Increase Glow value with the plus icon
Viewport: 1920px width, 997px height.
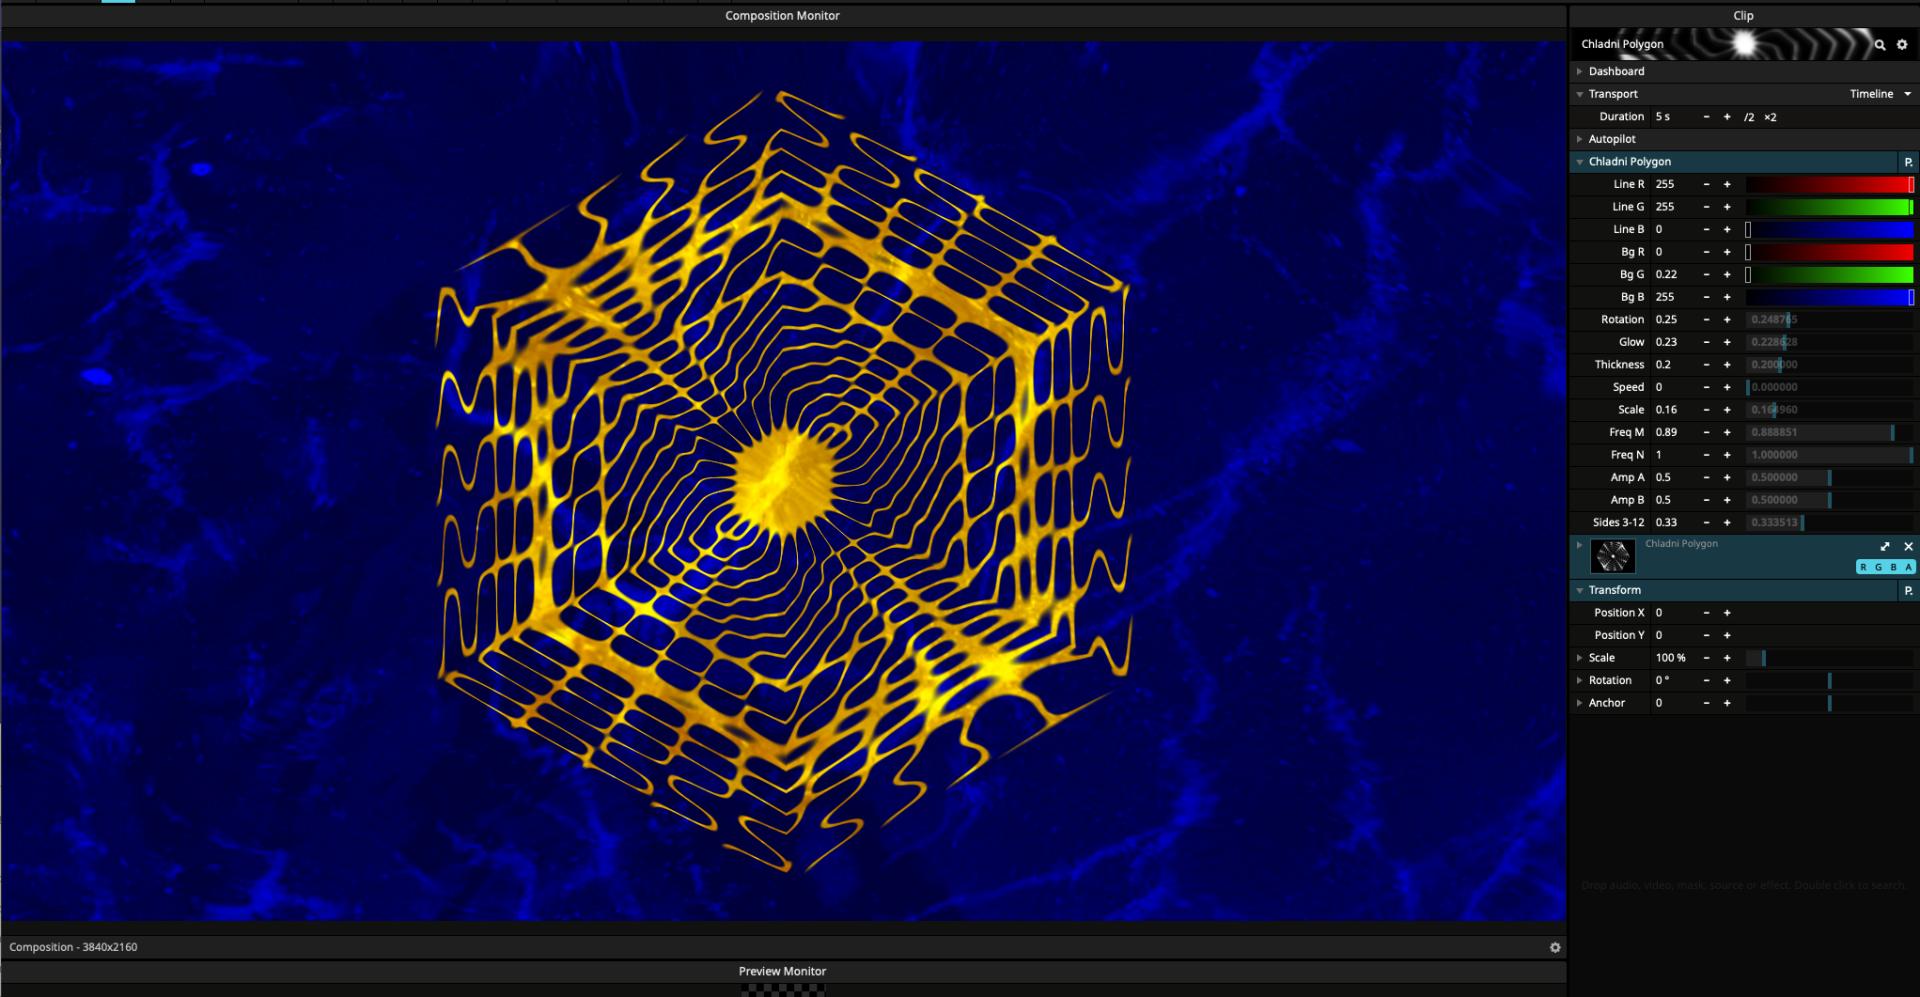pos(1727,342)
